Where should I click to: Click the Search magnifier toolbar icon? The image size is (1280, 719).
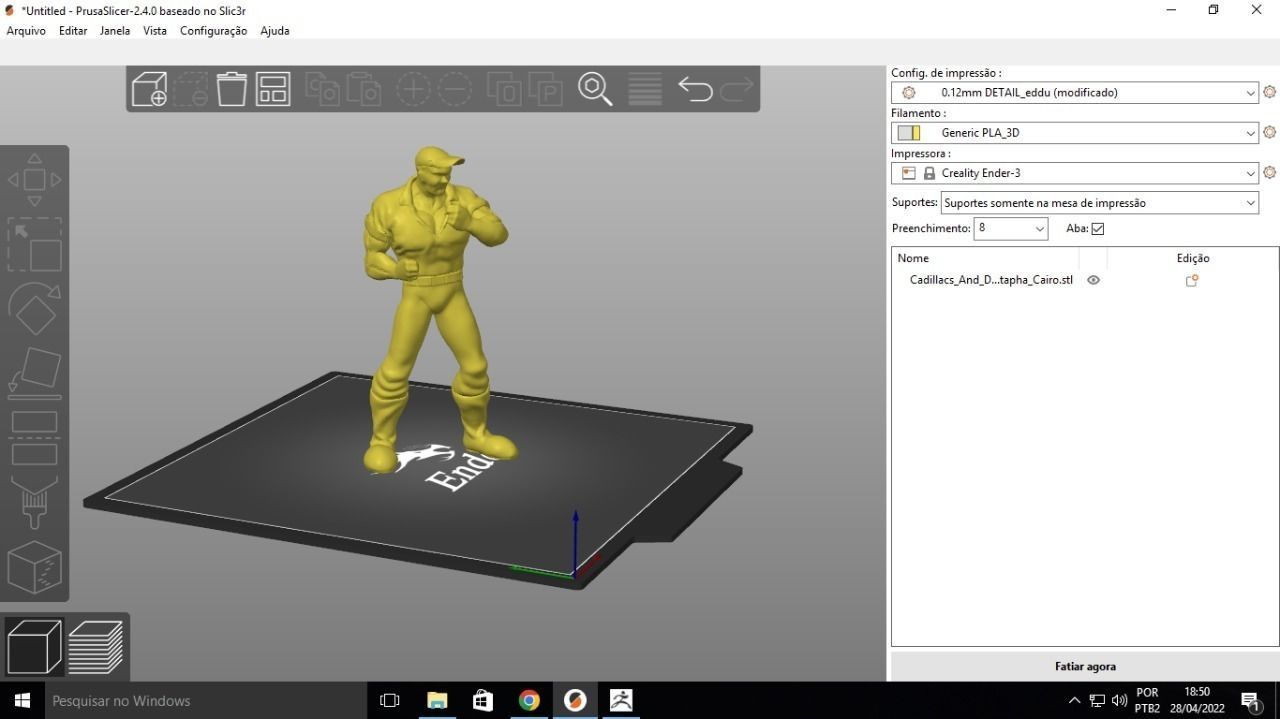click(595, 89)
